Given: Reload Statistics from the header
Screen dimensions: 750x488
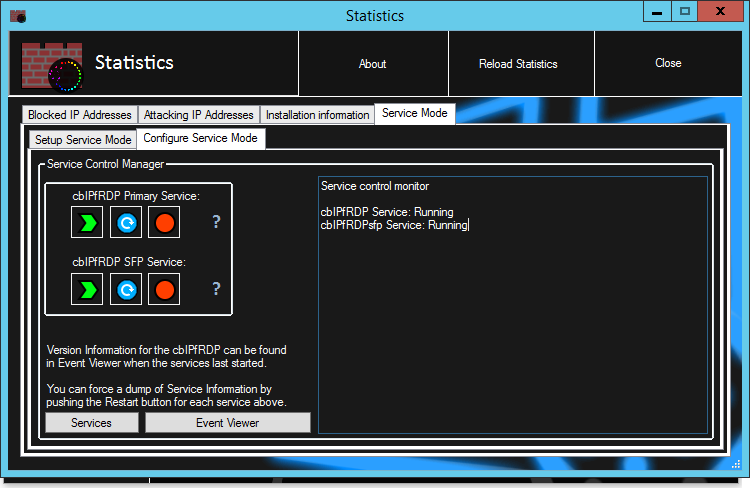Looking at the screenshot, I should (521, 64).
